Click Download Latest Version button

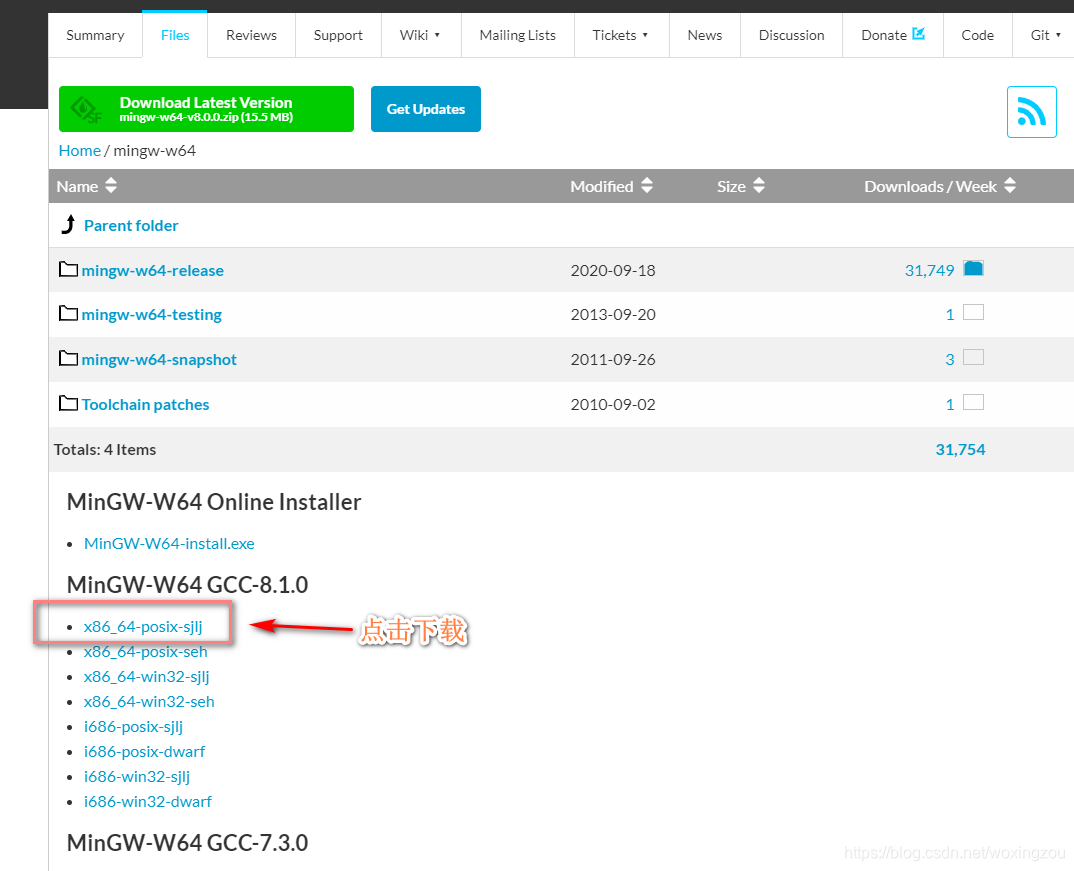pos(206,109)
